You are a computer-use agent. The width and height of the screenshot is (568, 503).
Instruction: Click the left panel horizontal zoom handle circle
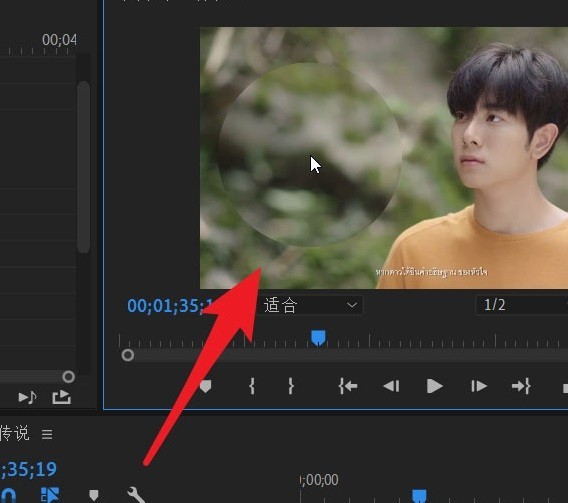68,377
